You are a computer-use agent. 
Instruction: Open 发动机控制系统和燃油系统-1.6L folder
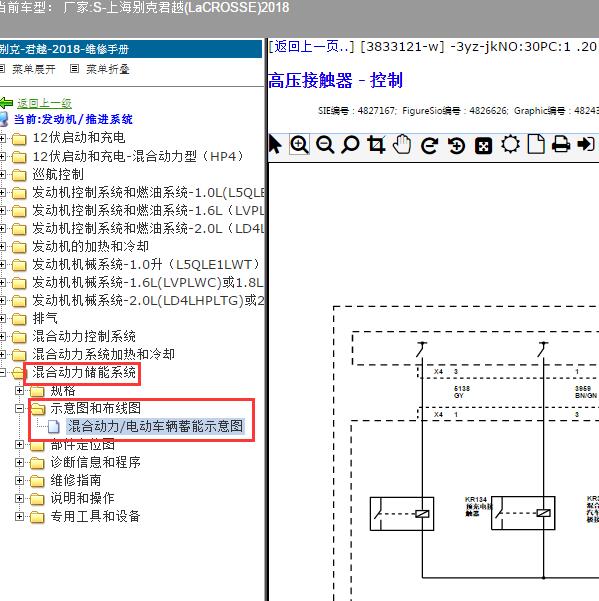pyautogui.click(x=148, y=210)
